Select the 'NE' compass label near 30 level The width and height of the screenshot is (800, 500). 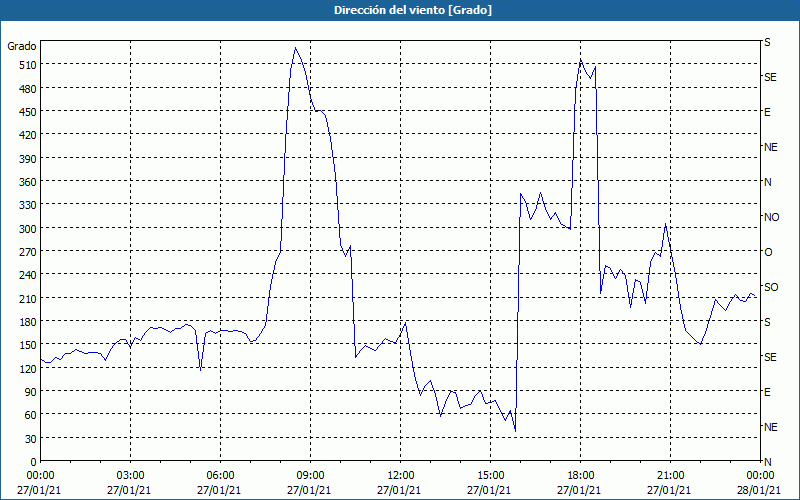tap(770, 427)
